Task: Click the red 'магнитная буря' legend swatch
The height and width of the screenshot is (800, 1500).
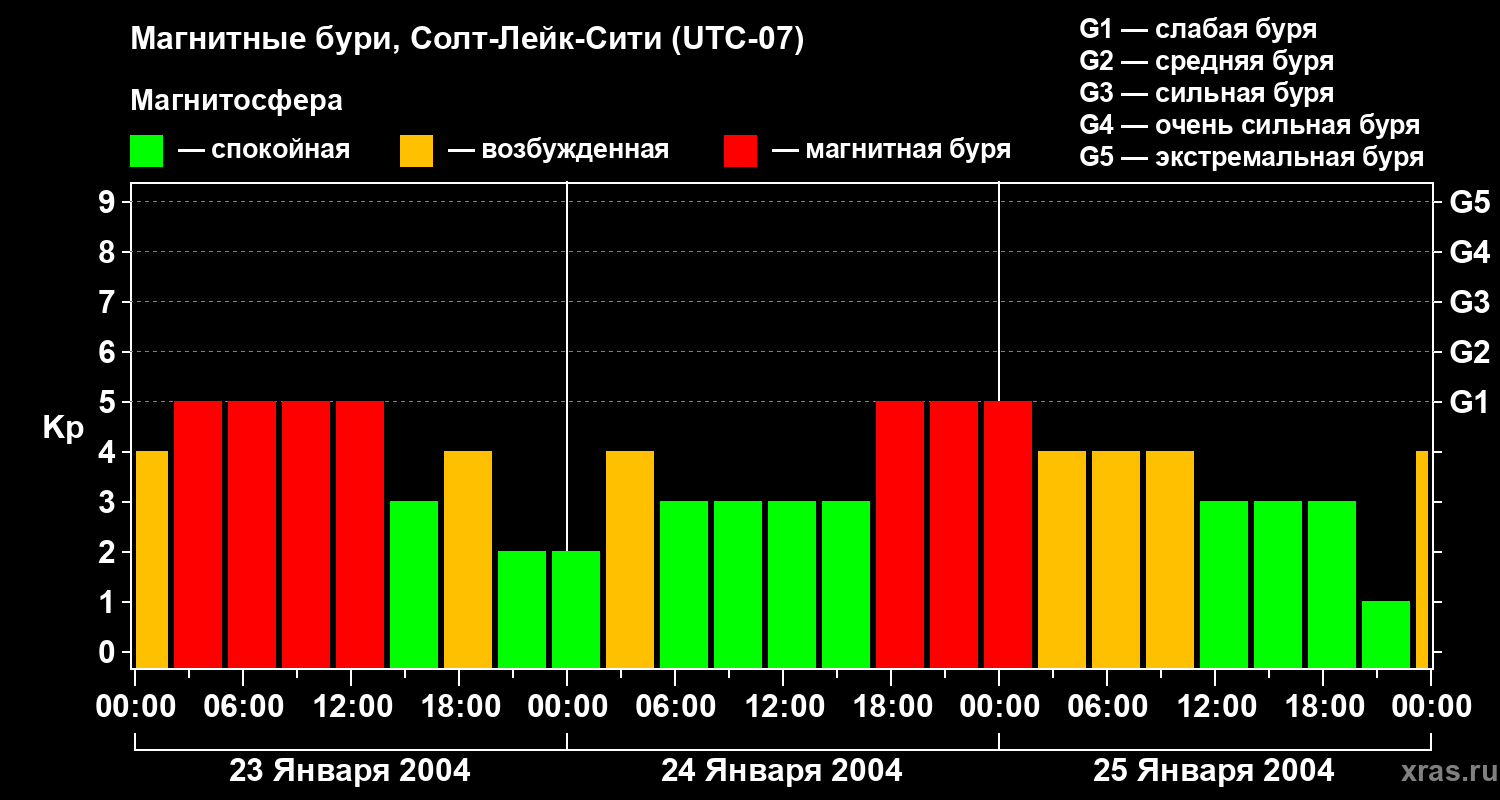Action: click(740, 151)
